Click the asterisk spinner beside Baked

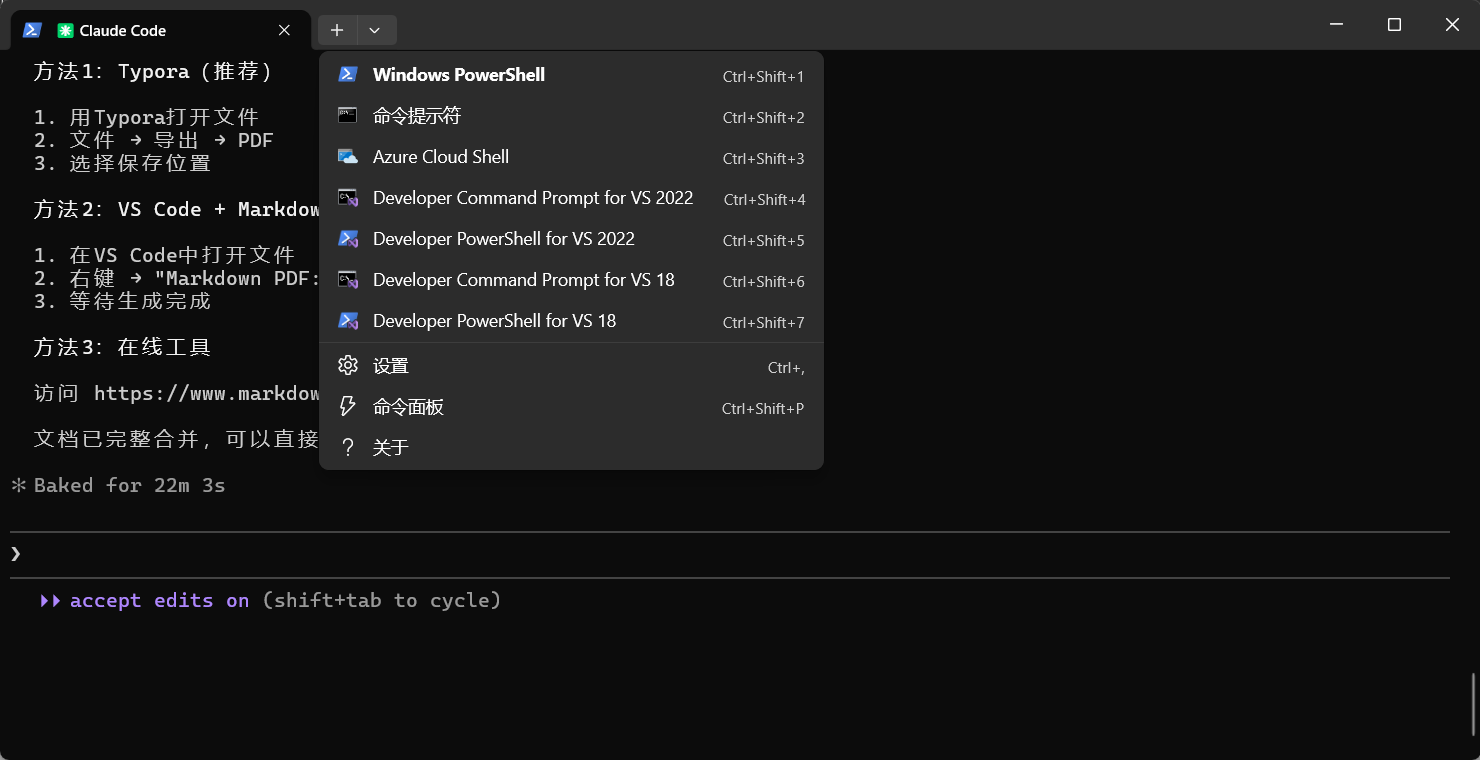coord(18,486)
